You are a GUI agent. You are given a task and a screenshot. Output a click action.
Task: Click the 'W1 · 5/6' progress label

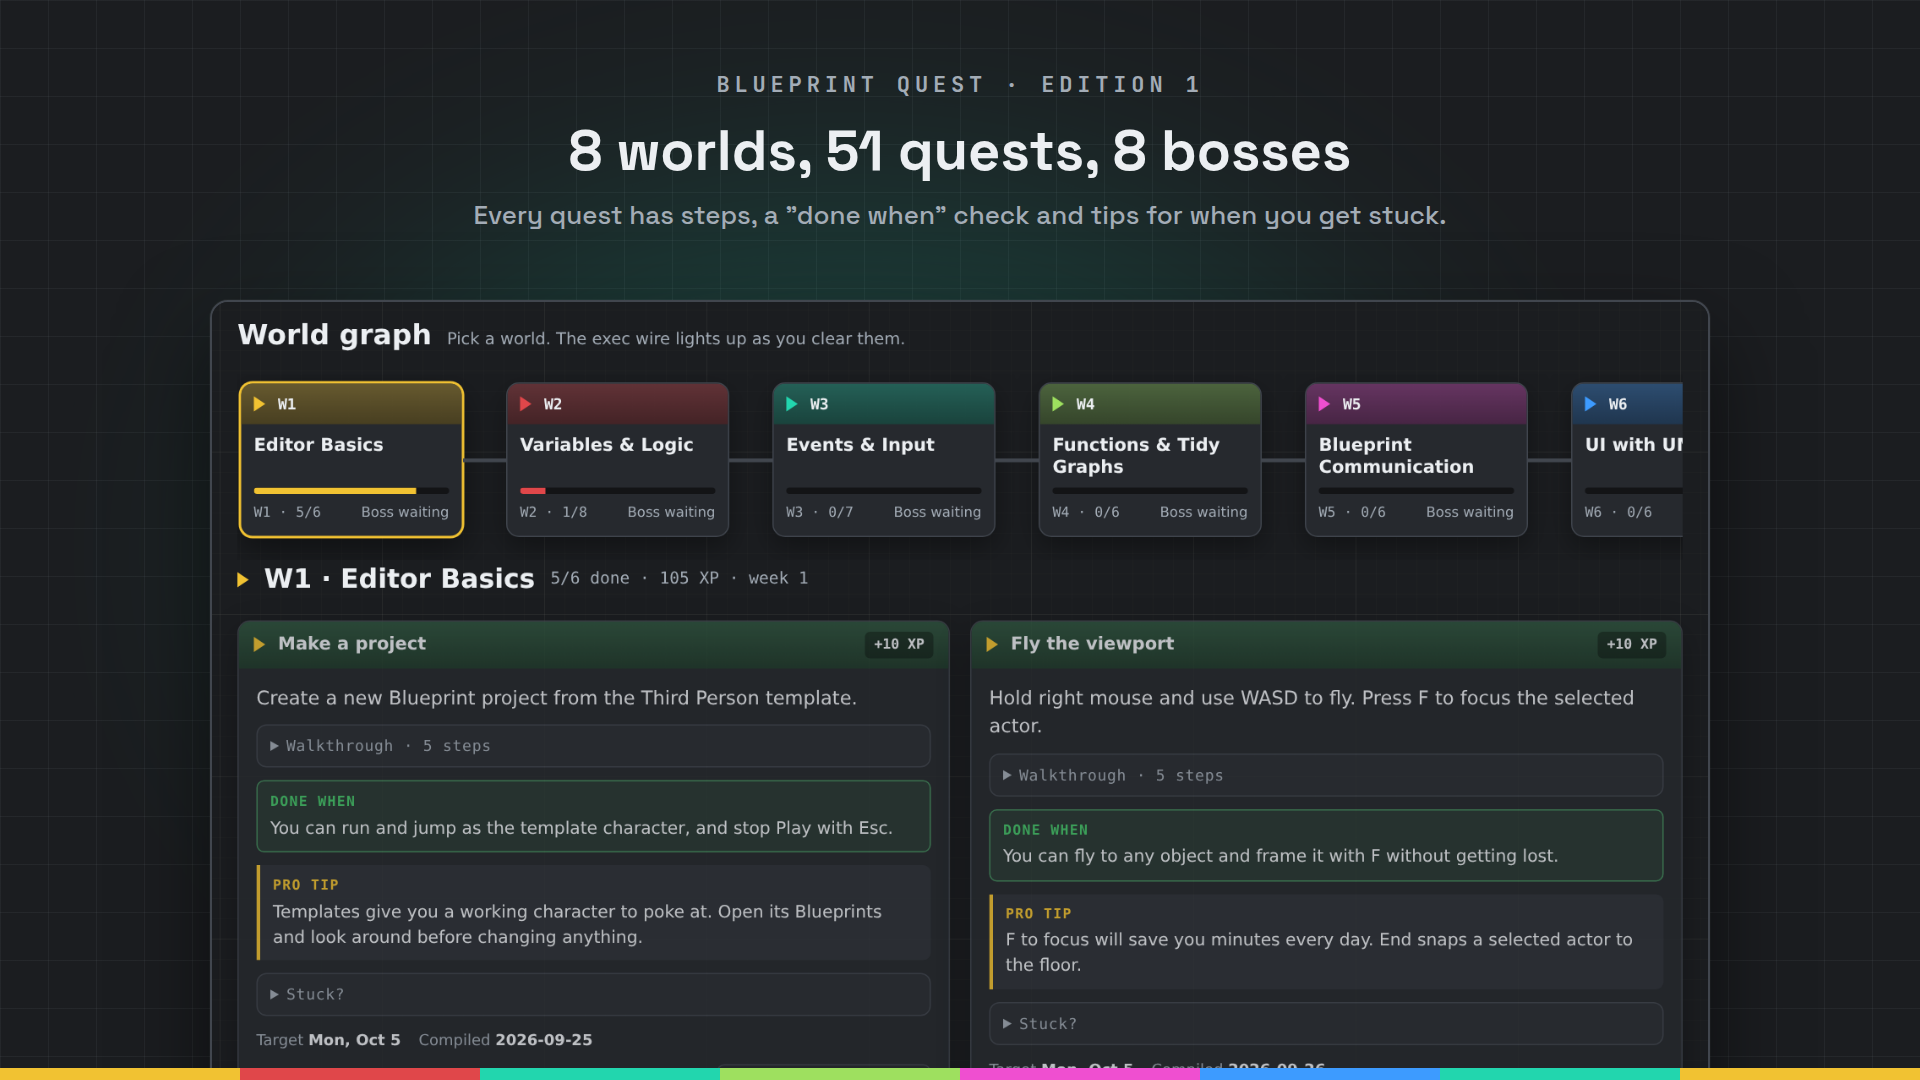[x=287, y=512]
